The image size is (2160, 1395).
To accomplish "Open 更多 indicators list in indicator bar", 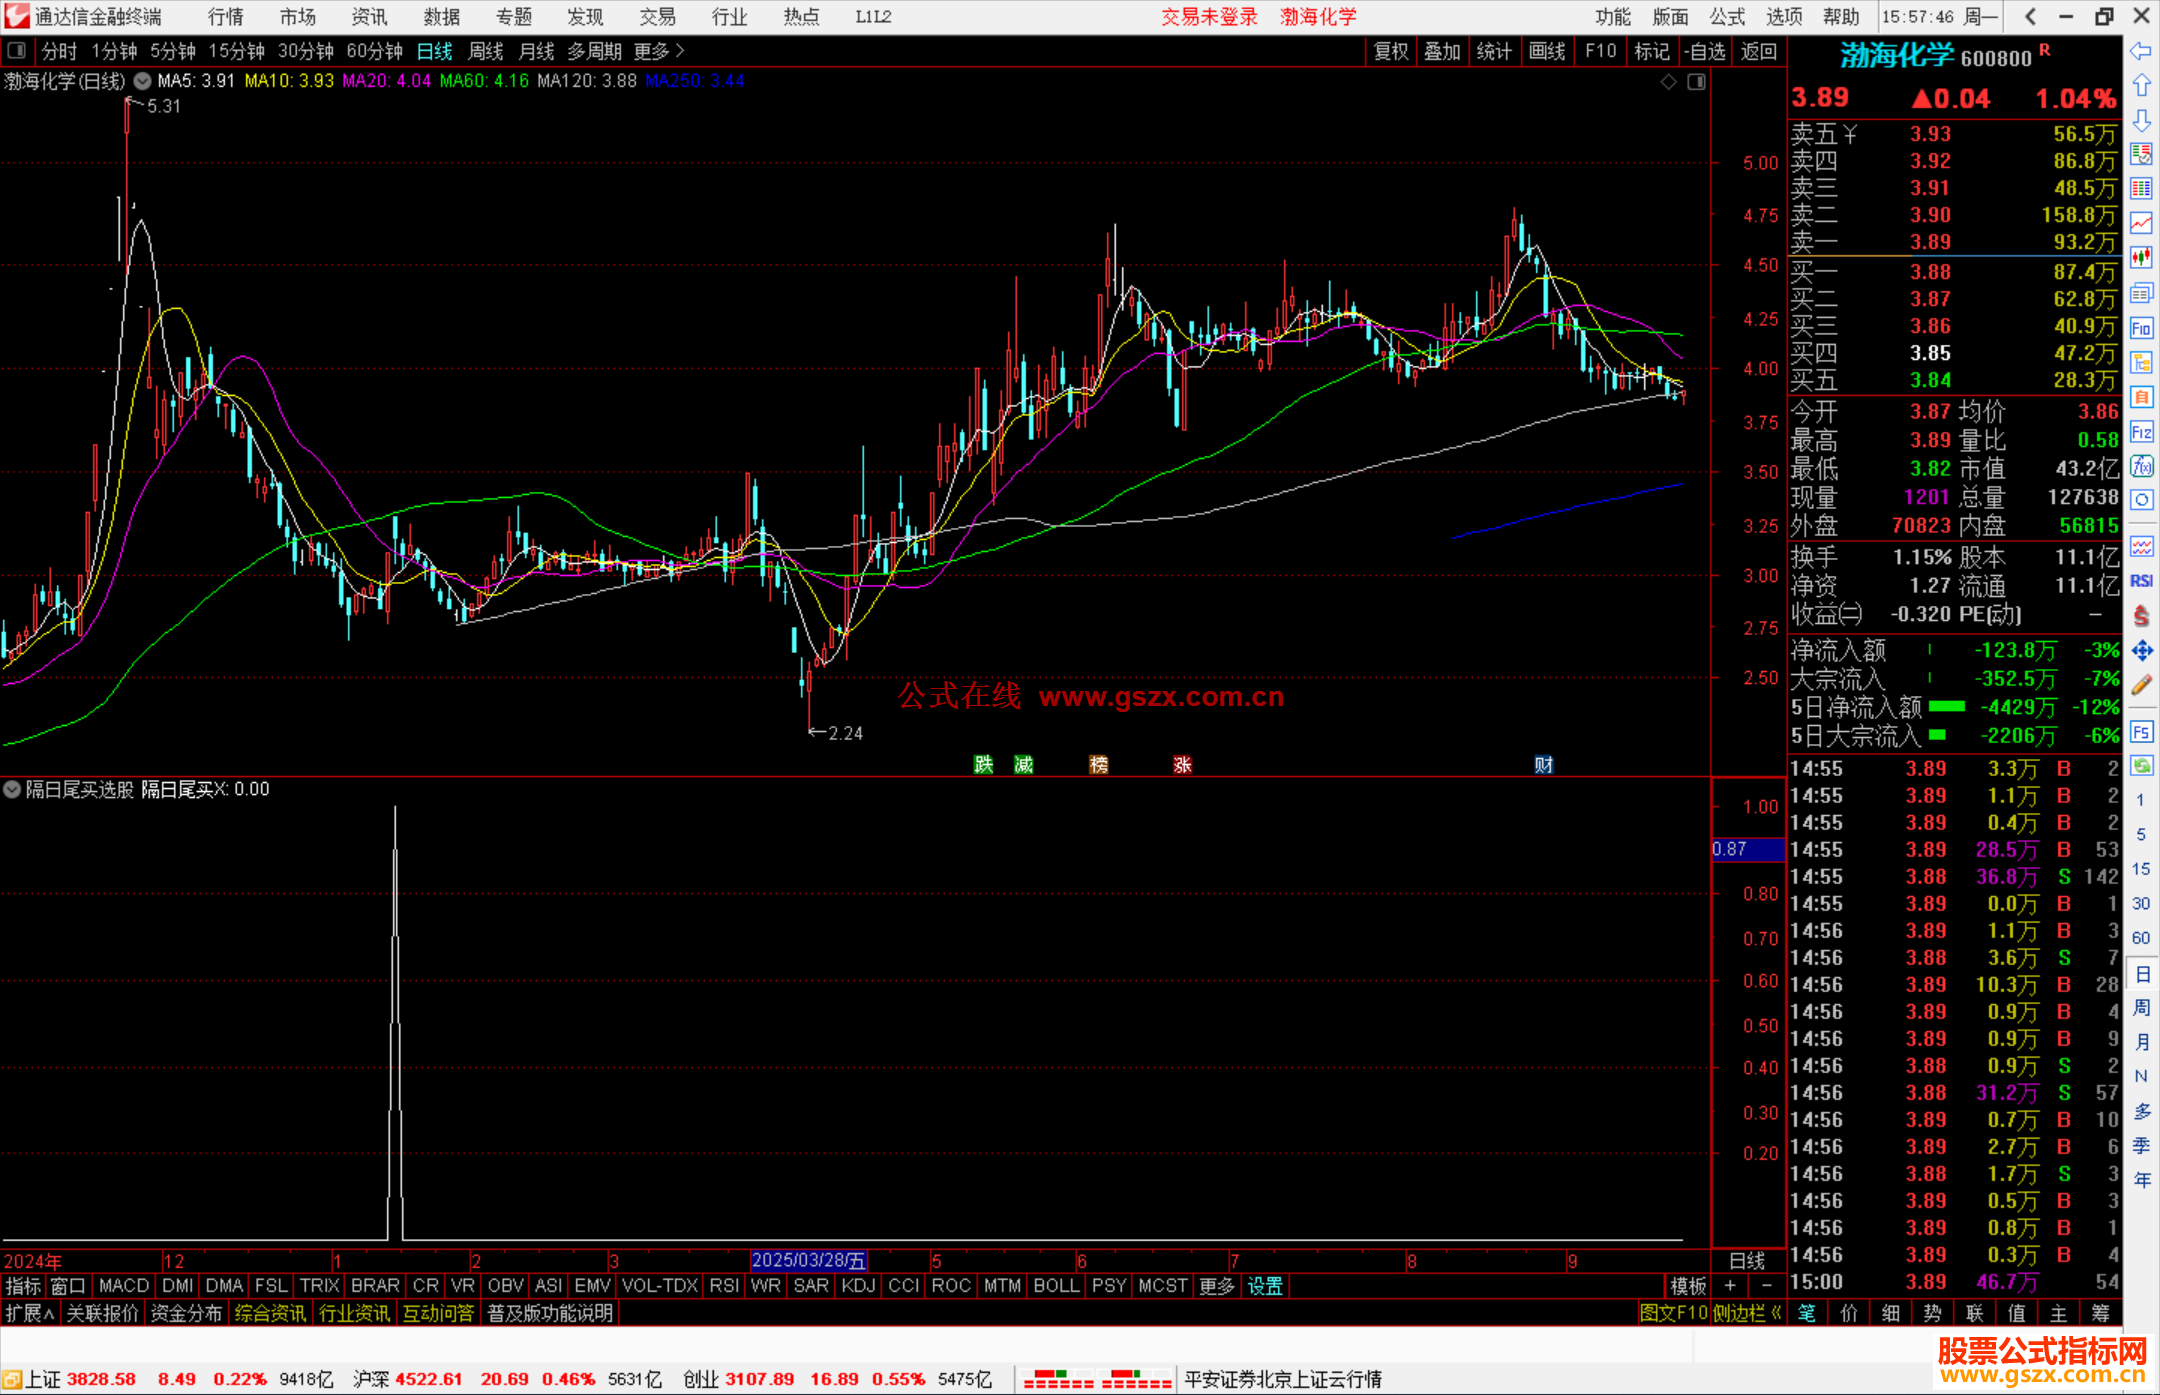I will 1217,1286.
